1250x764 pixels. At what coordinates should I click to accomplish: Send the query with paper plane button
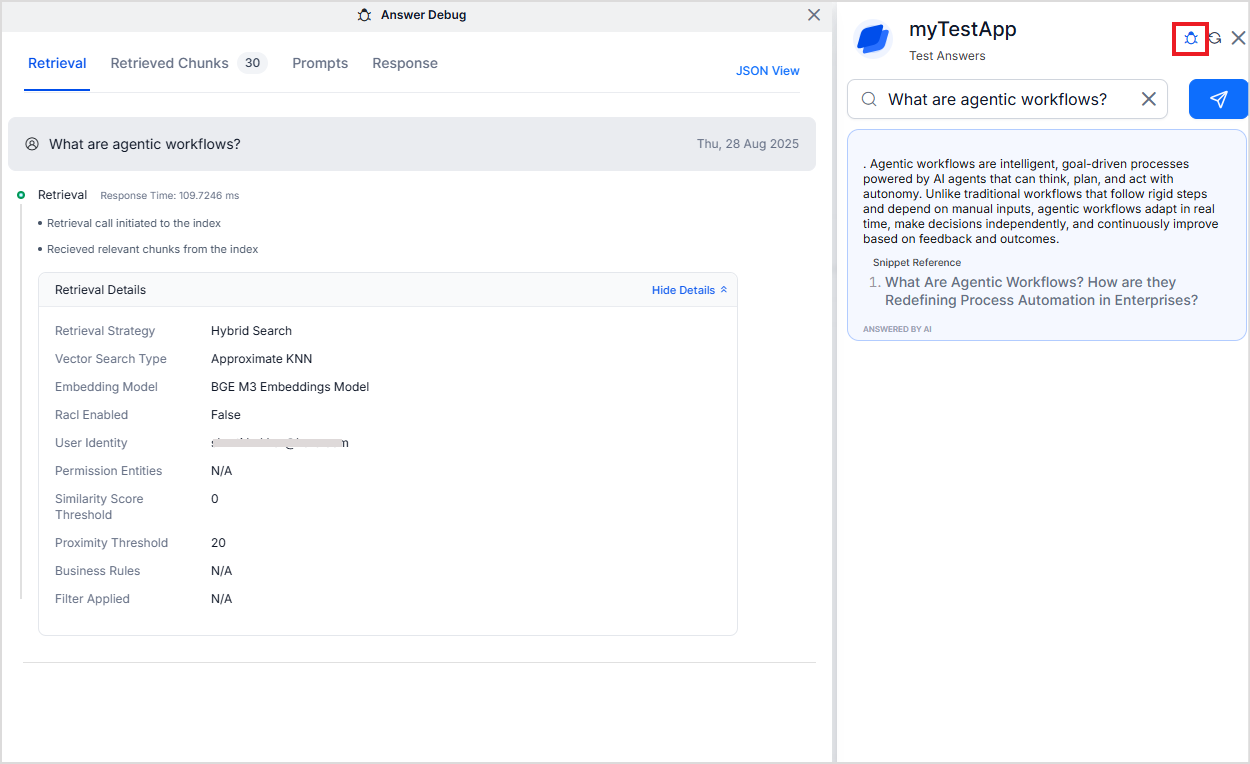click(1218, 99)
